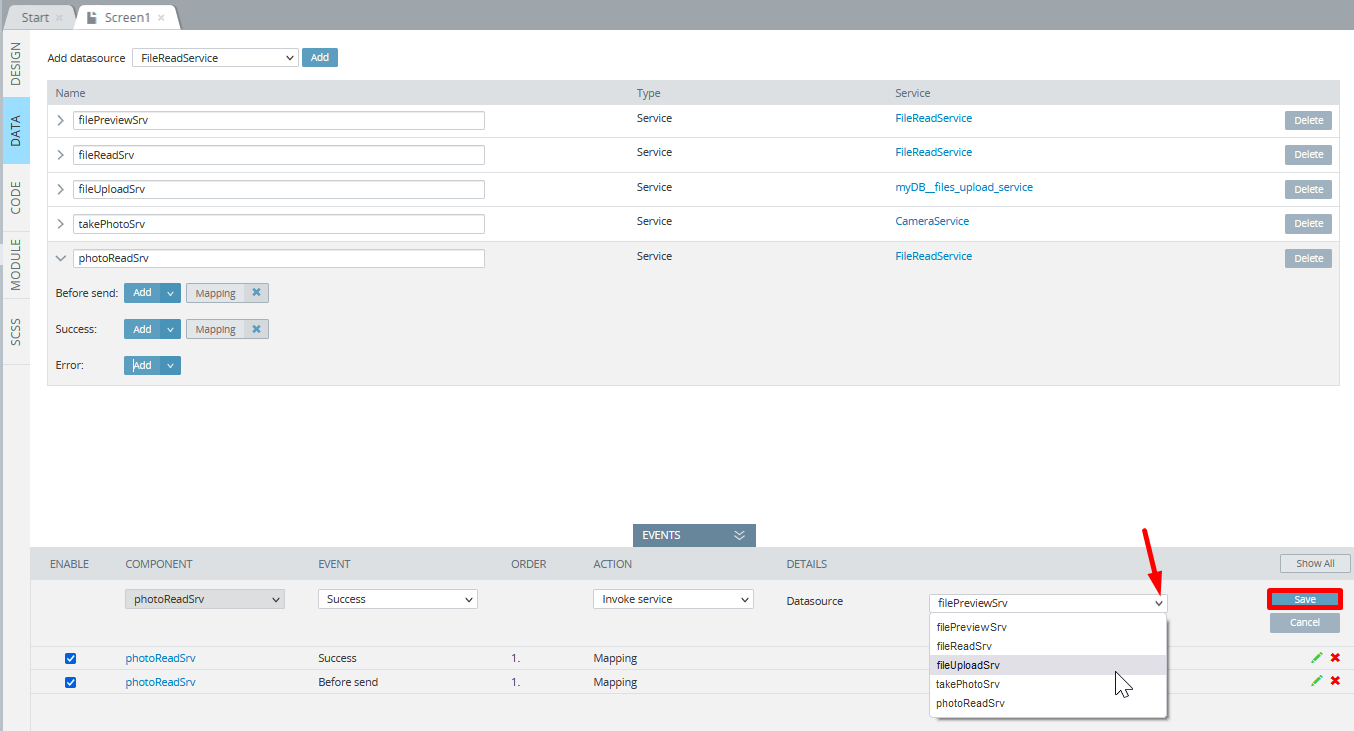Viewport: 1354px width, 731px height.
Task: Open photoReadSrv link in Before send row
Action: [160, 682]
